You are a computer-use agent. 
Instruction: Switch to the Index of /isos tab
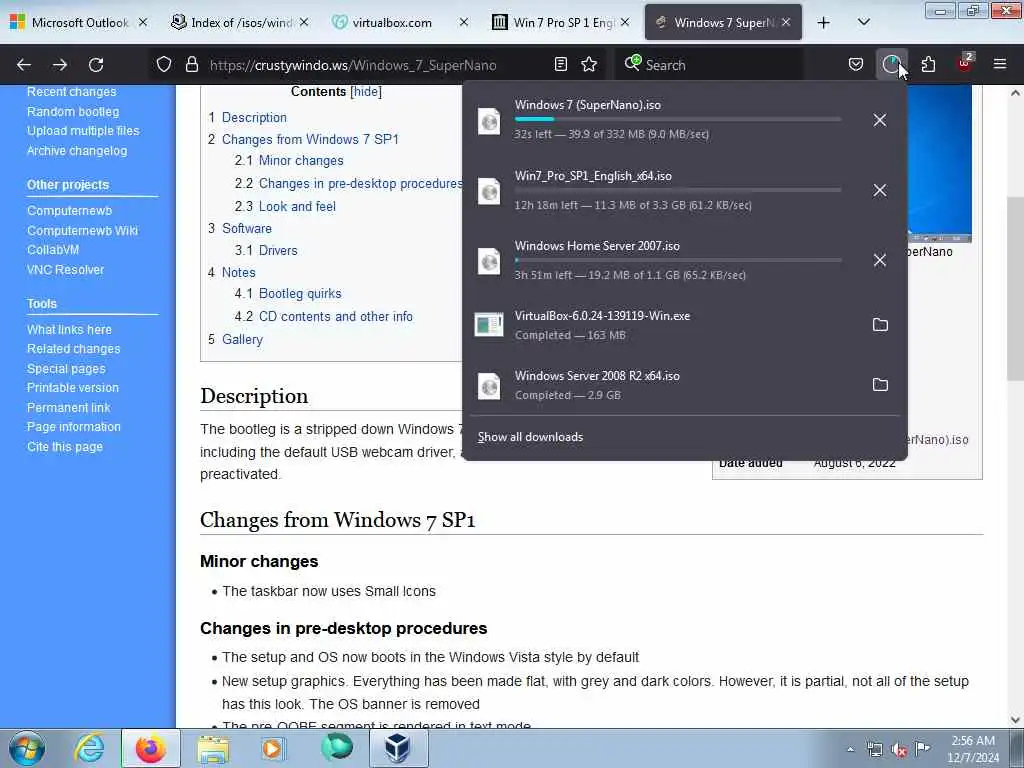[239, 22]
